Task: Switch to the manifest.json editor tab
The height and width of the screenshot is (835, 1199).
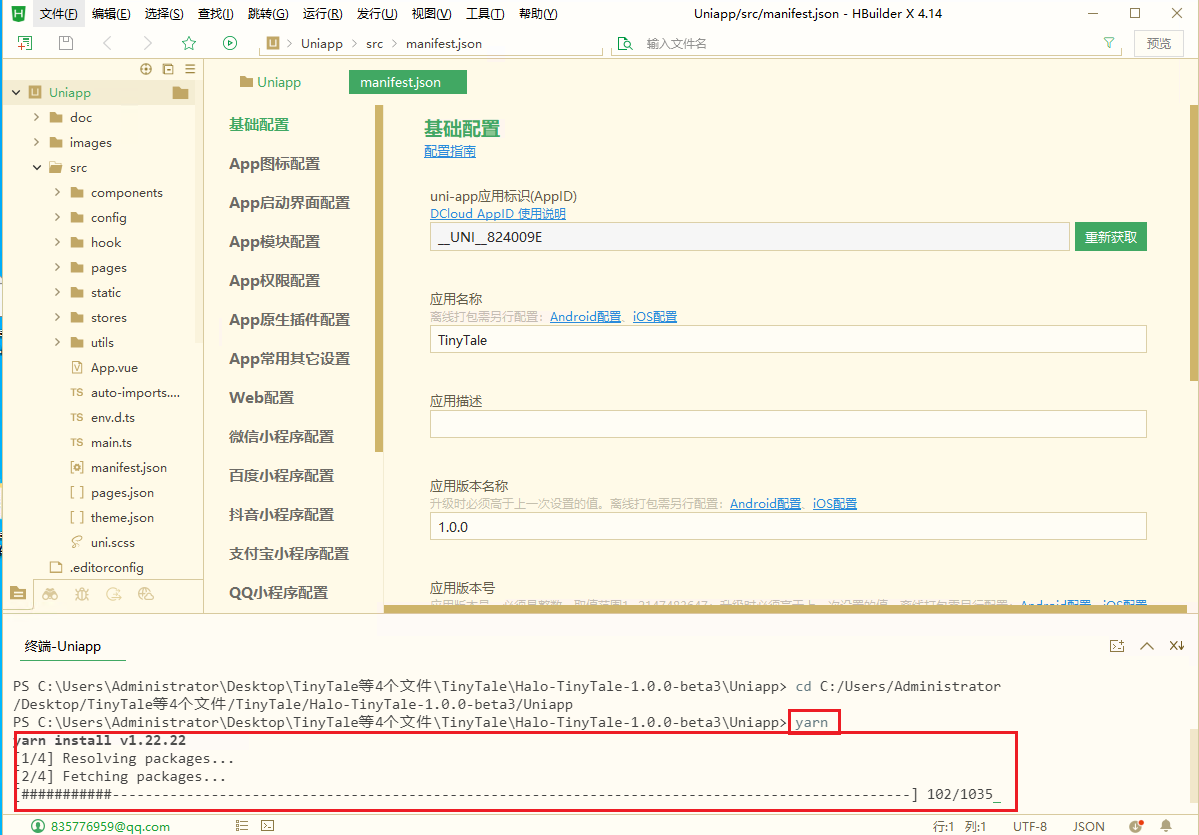Action: (x=408, y=82)
